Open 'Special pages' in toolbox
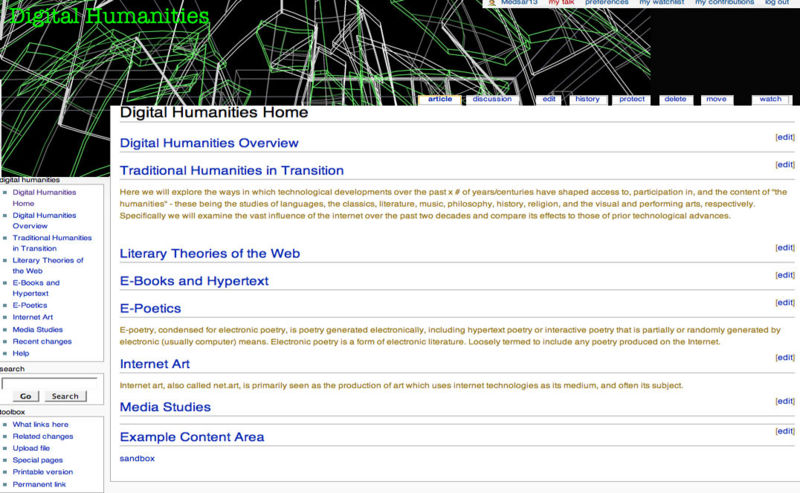Viewport: 800px width, 493px height. point(38,460)
